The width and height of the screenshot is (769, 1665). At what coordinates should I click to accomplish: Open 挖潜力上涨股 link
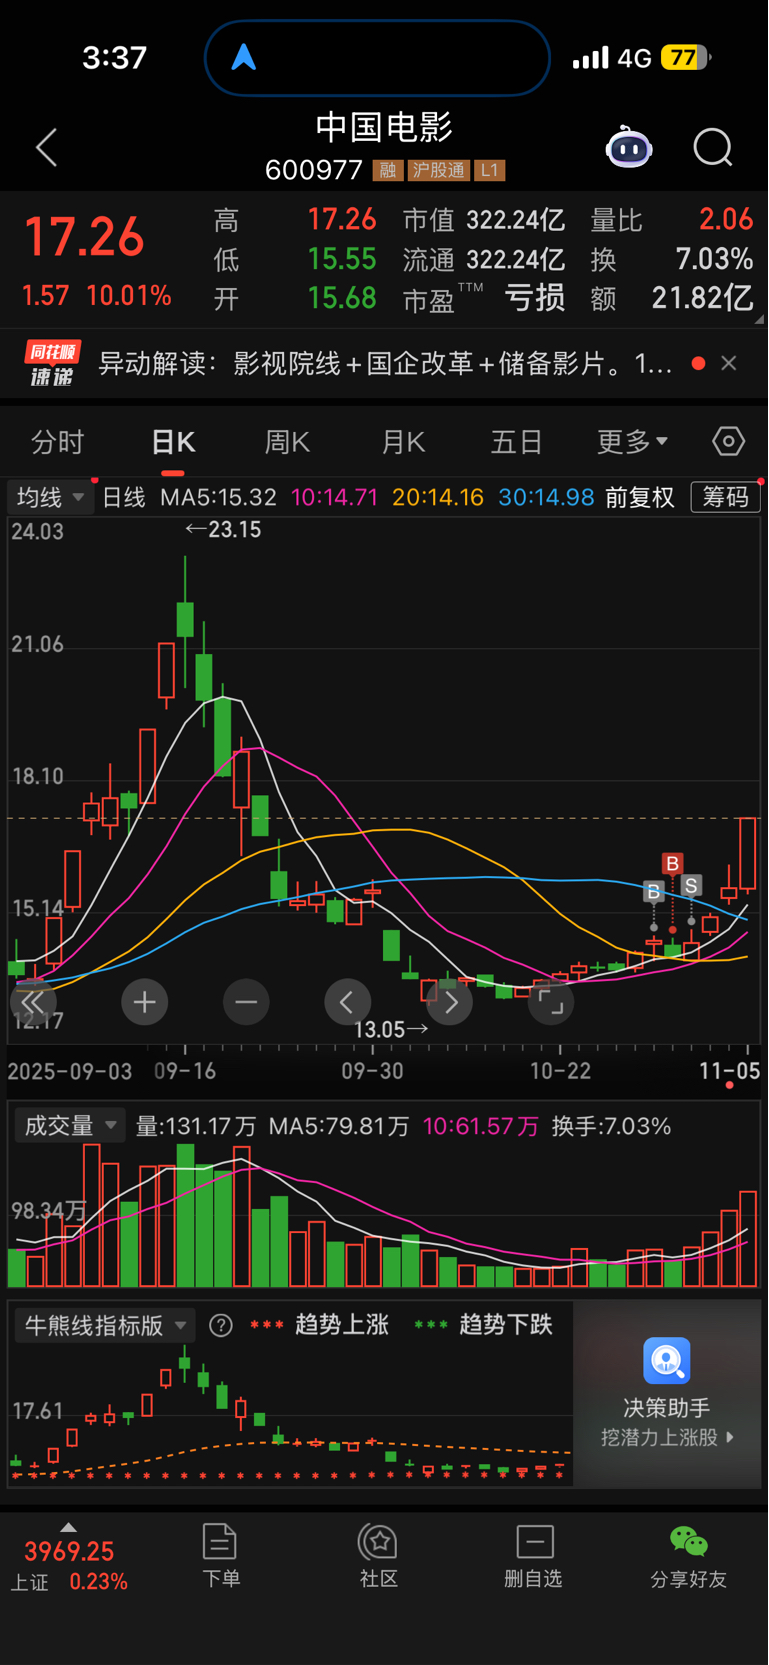667,1437
